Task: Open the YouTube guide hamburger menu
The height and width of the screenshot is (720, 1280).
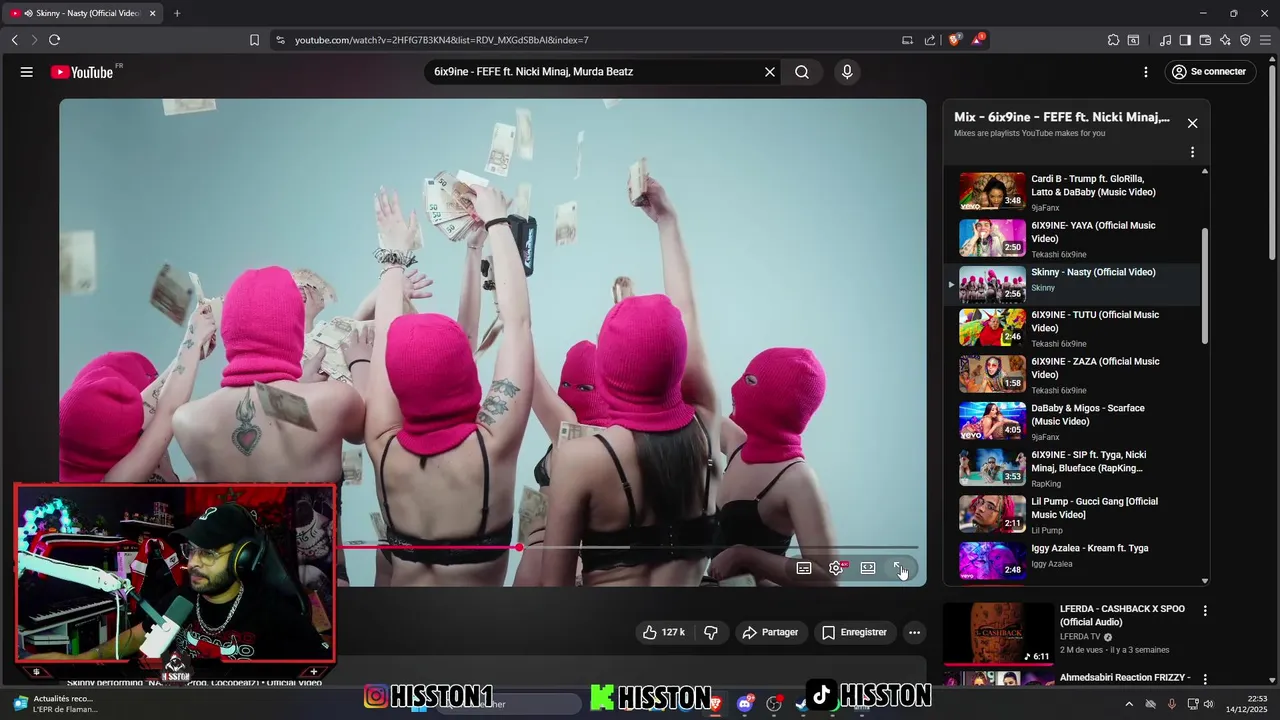Action: tap(27, 72)
